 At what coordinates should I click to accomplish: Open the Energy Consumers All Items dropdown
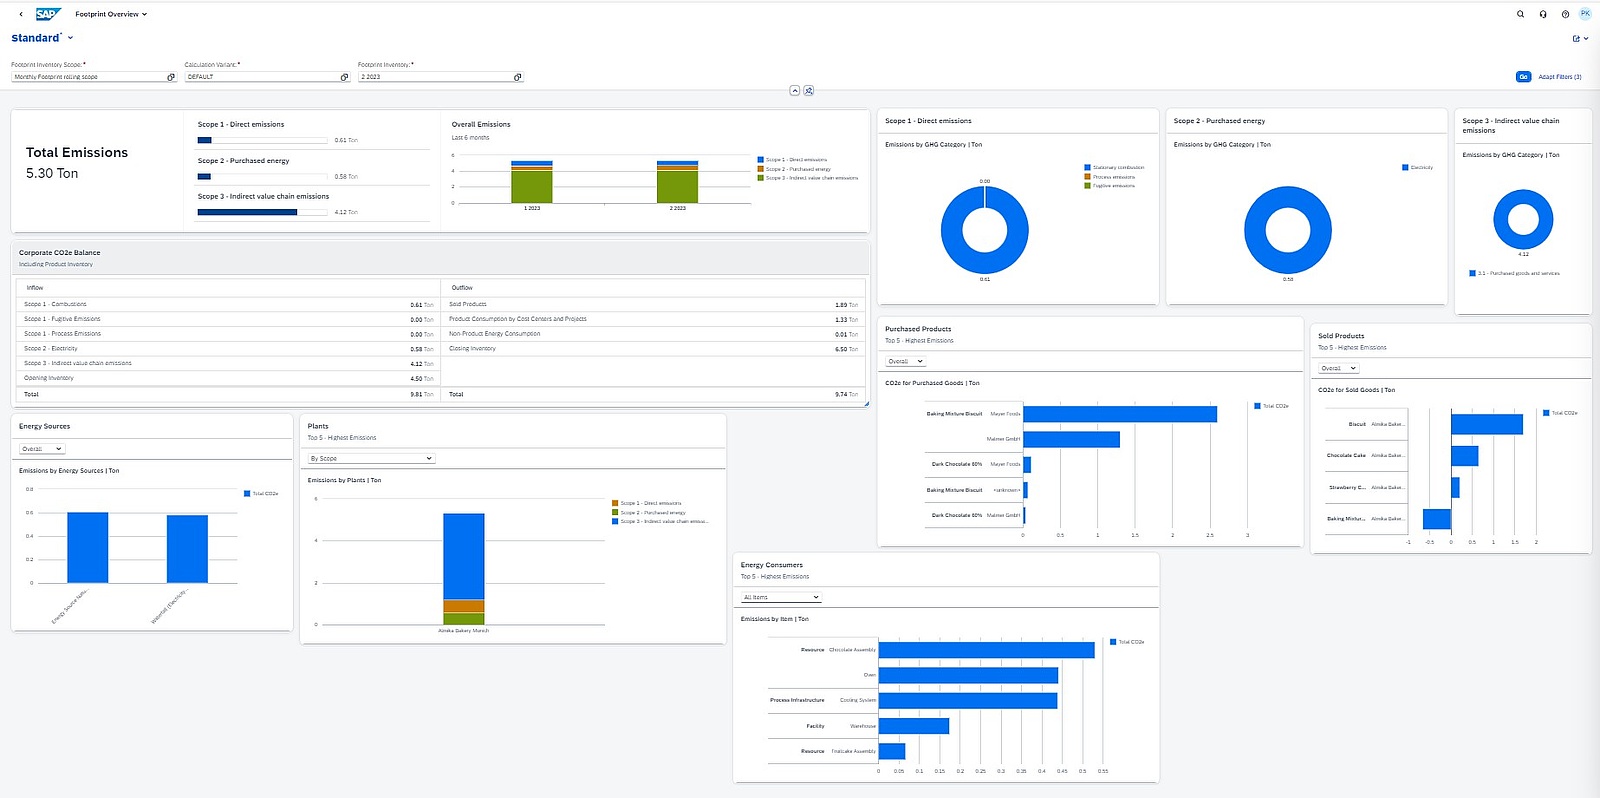point(781,597)
